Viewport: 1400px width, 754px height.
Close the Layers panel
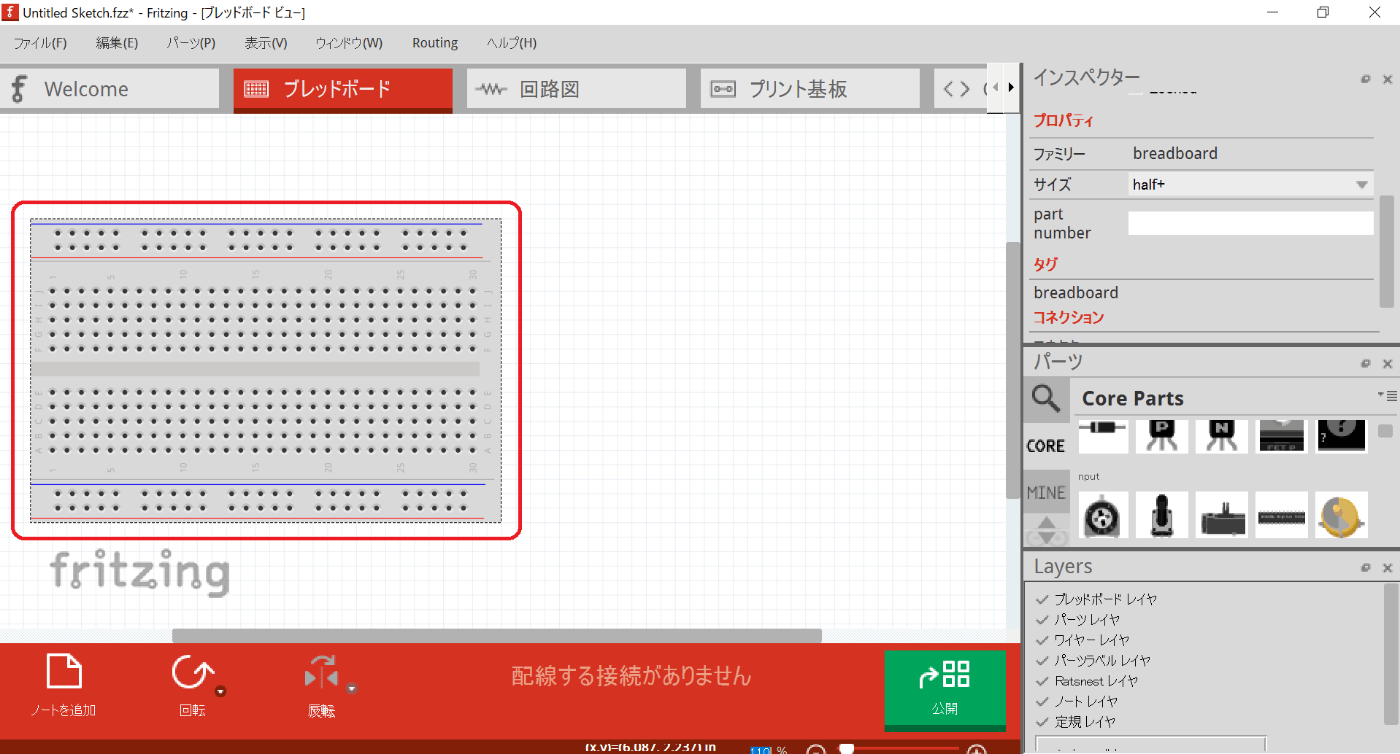[x=1387, y=567]
